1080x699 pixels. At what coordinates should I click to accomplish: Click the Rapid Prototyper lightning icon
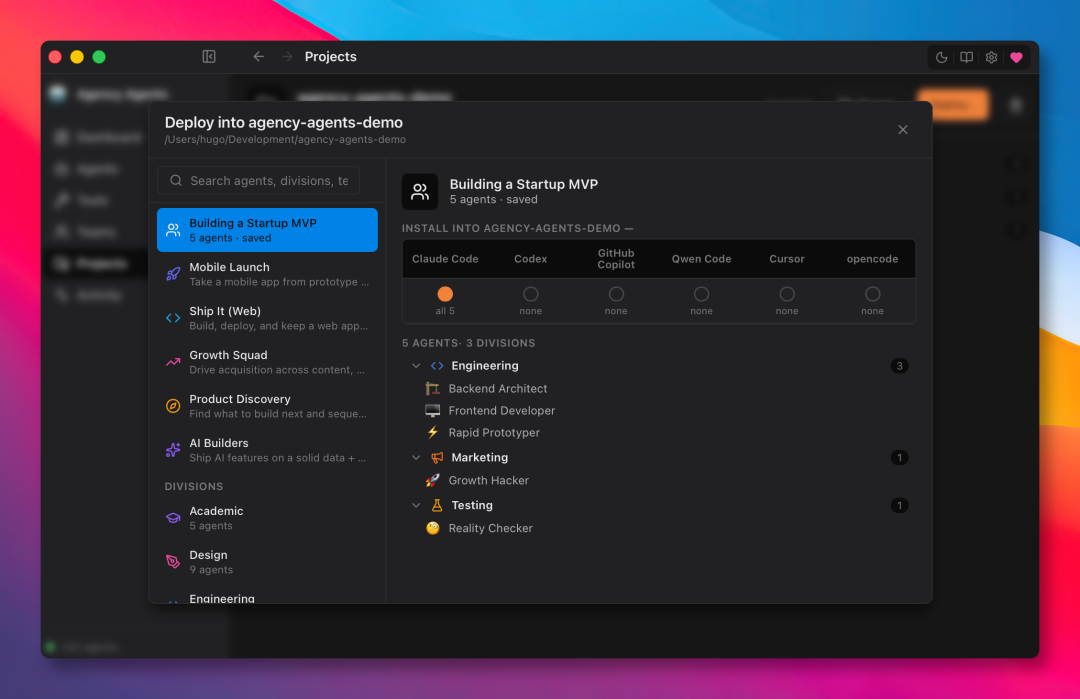433,432
